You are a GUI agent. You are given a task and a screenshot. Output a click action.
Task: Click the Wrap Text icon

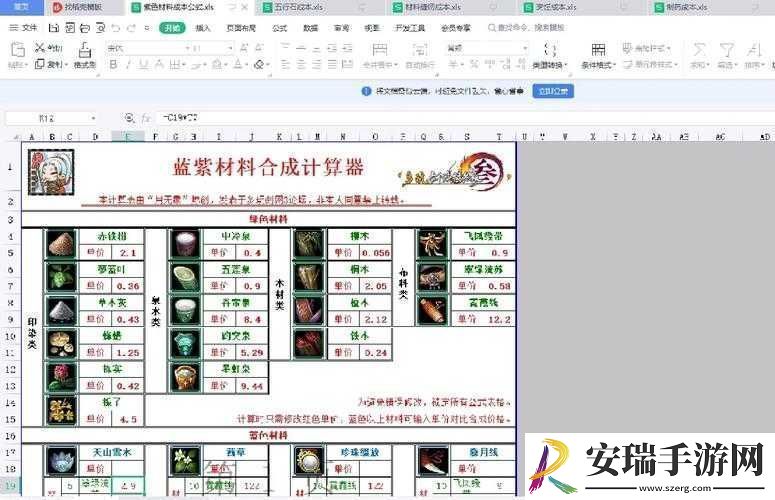click(x=420, y=49)
